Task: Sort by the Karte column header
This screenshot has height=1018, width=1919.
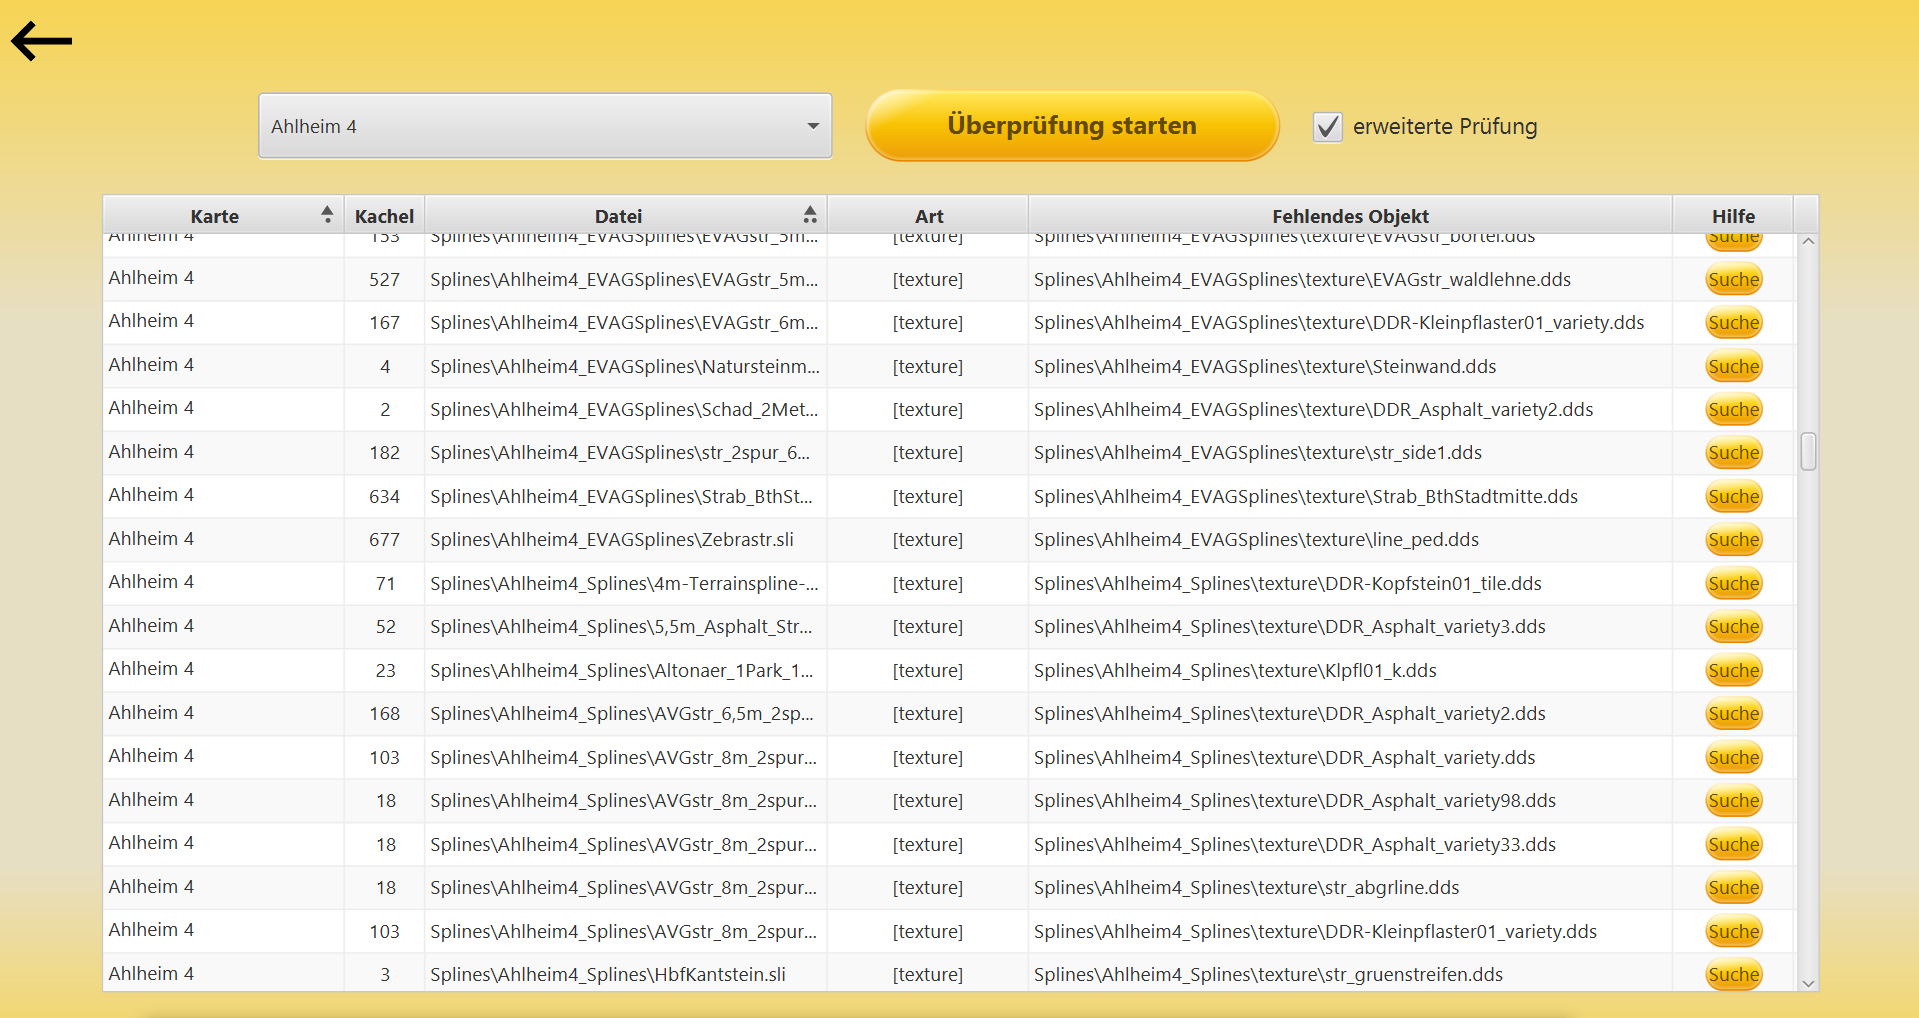Action: pos(215,216)
